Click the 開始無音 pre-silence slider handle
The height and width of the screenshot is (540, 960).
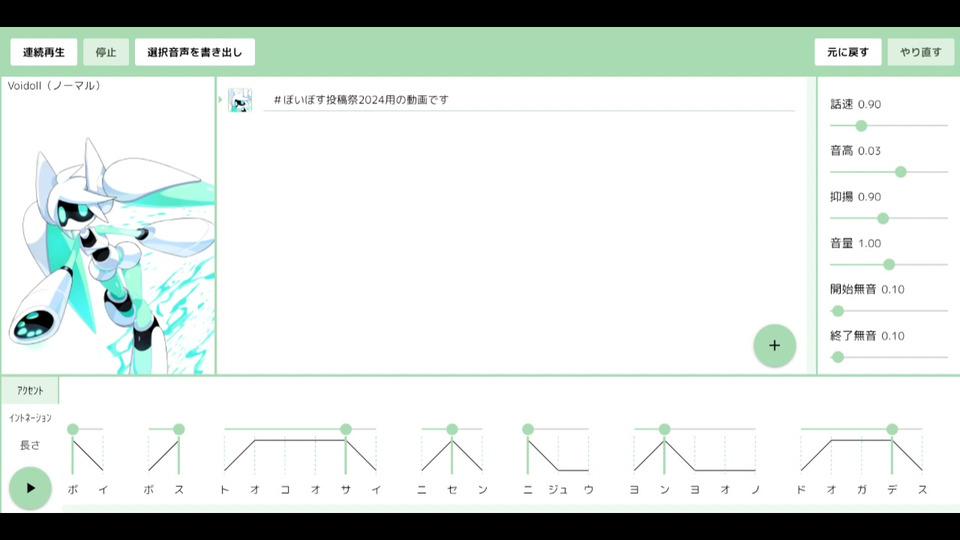tap(838, 311)
